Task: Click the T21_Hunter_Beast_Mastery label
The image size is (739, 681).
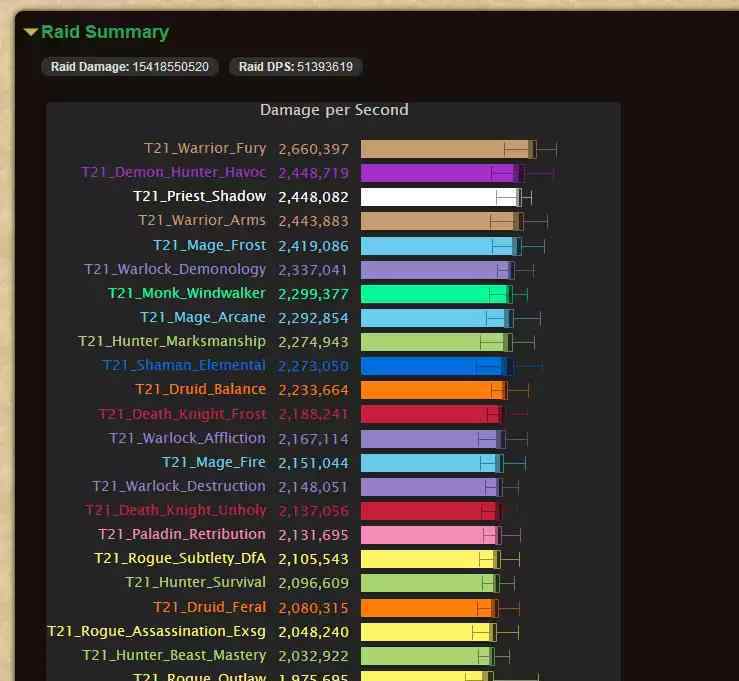Action: tap(174, 656)
